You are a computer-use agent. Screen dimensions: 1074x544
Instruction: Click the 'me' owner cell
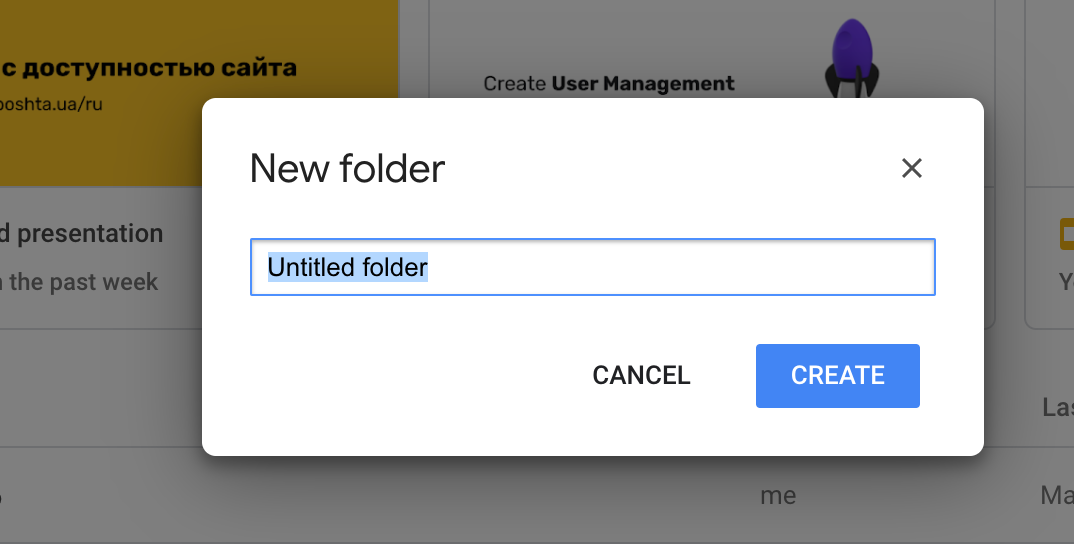tap(778, 494)
